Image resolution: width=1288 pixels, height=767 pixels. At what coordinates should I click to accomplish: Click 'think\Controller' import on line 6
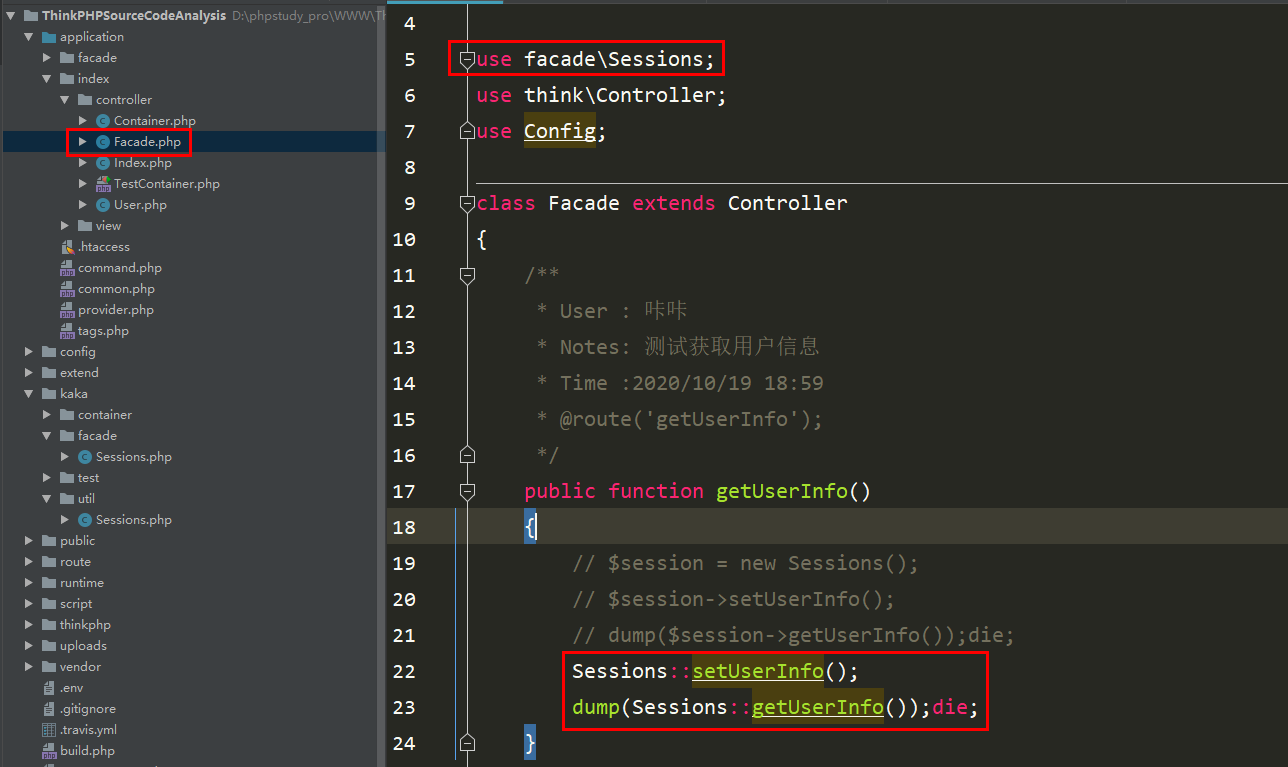point(620,96)
